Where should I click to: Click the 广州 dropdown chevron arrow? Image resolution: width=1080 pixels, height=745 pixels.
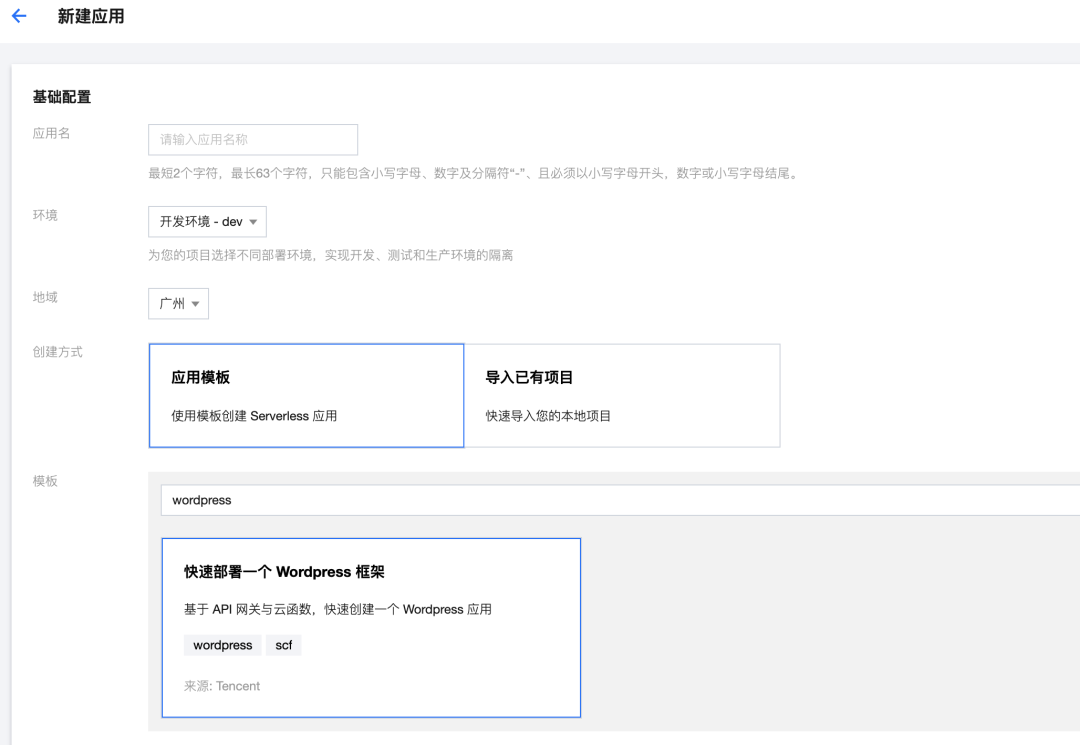197,303
